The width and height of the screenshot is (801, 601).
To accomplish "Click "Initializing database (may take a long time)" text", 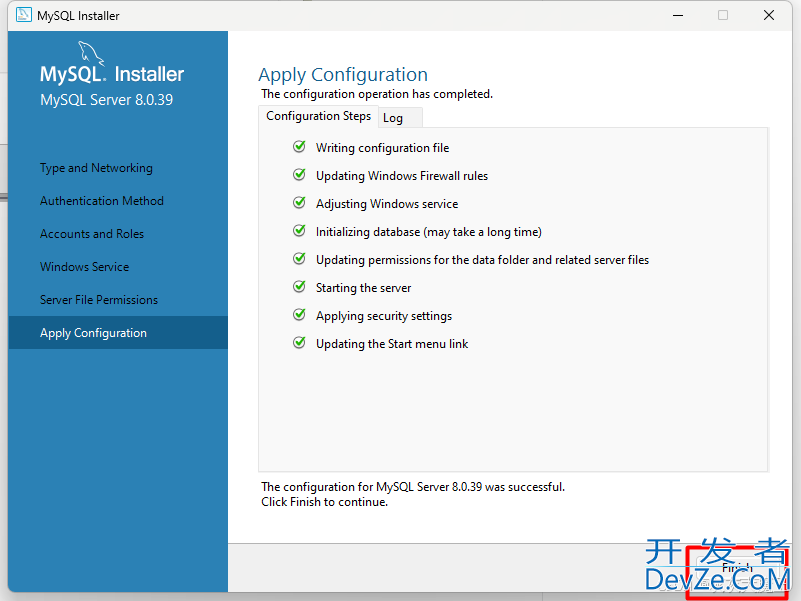I will click(429, 232).
